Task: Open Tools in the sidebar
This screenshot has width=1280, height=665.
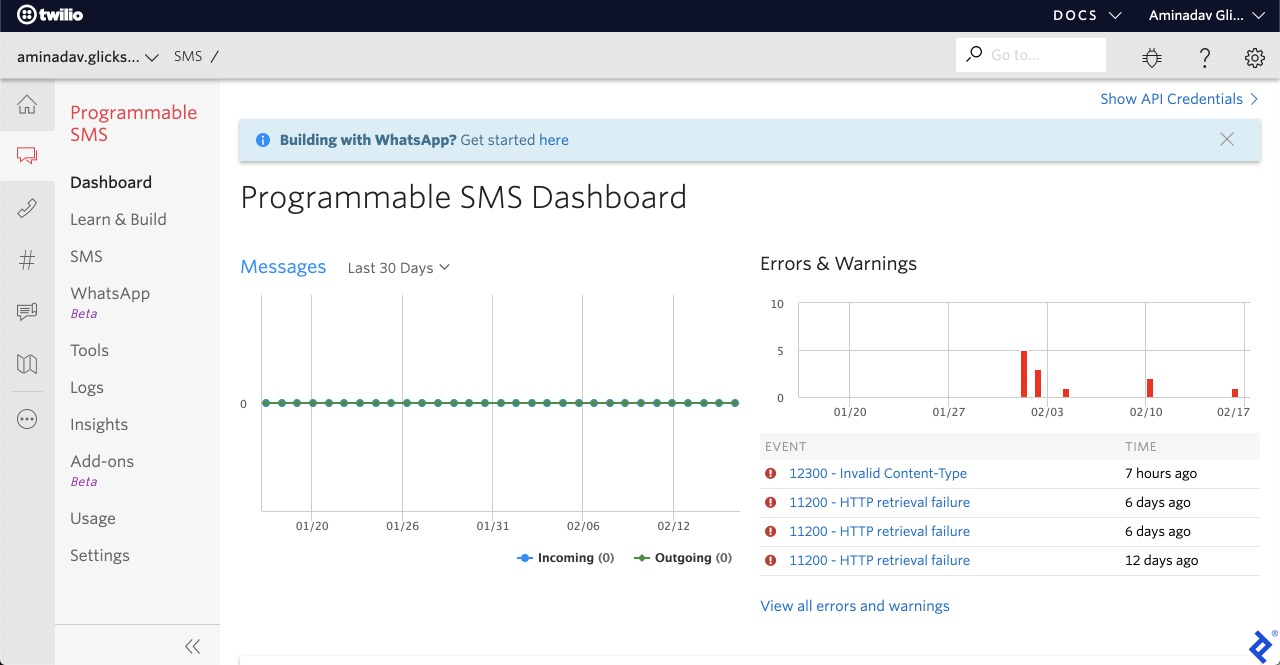Action: coord(89,350)
